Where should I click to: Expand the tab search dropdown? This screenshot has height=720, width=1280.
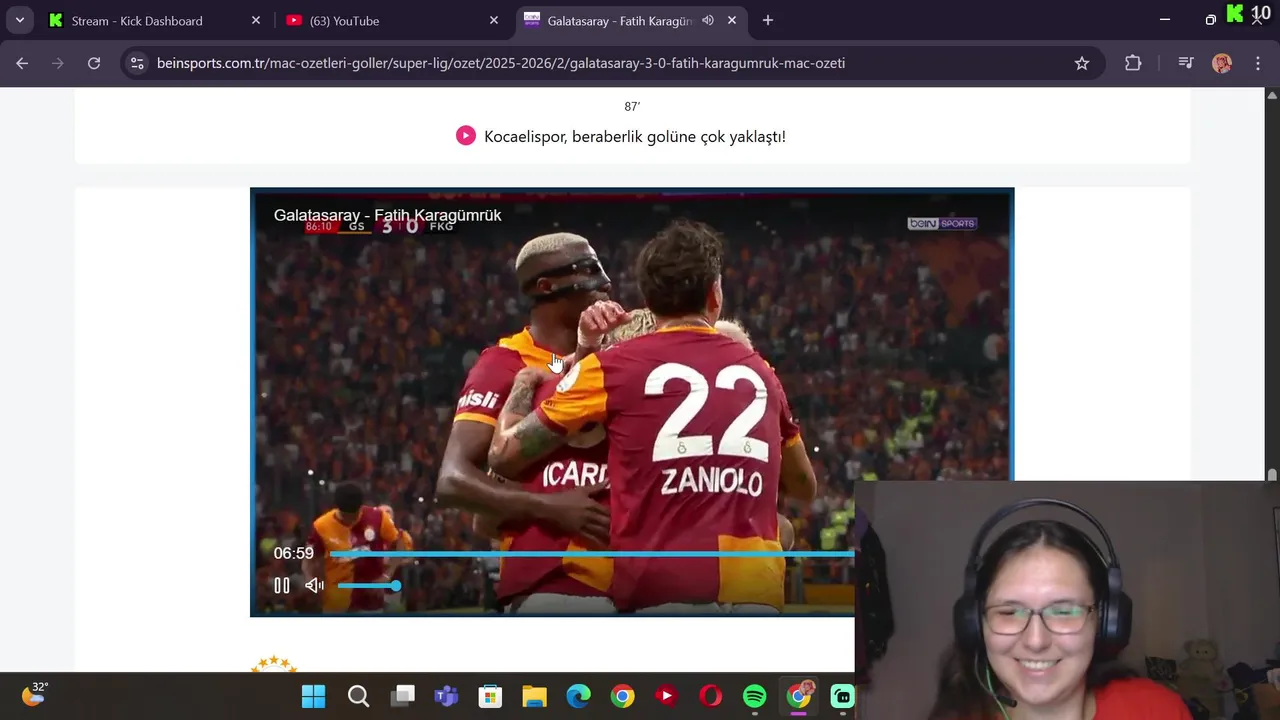tap(20, 20)
